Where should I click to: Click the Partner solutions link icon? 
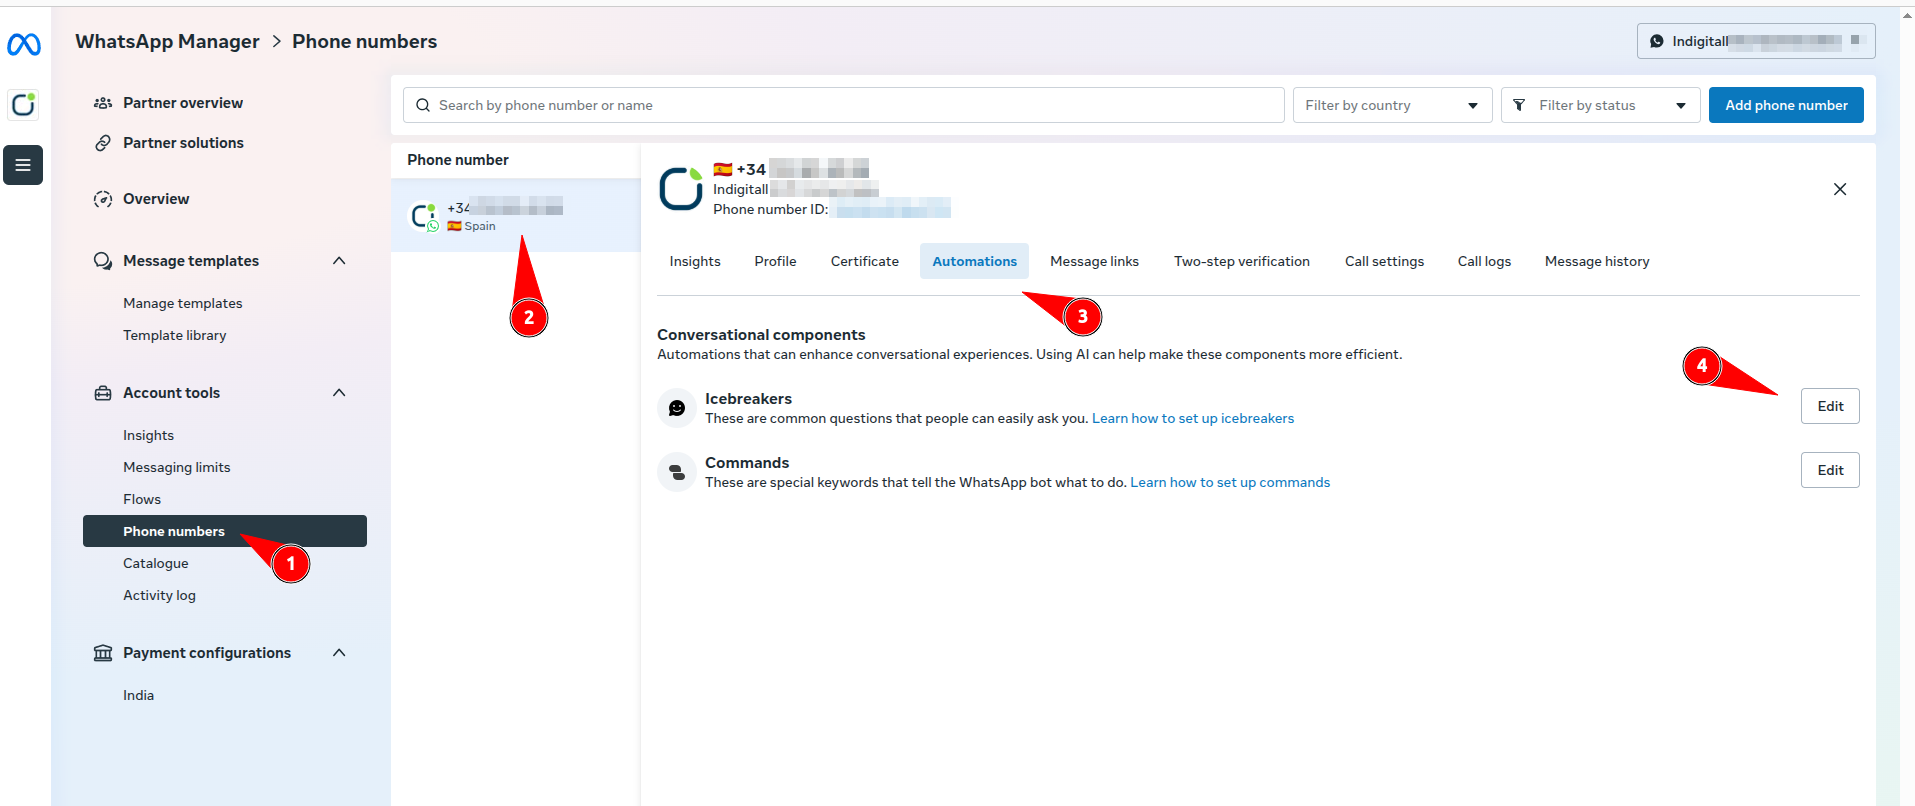103,143
